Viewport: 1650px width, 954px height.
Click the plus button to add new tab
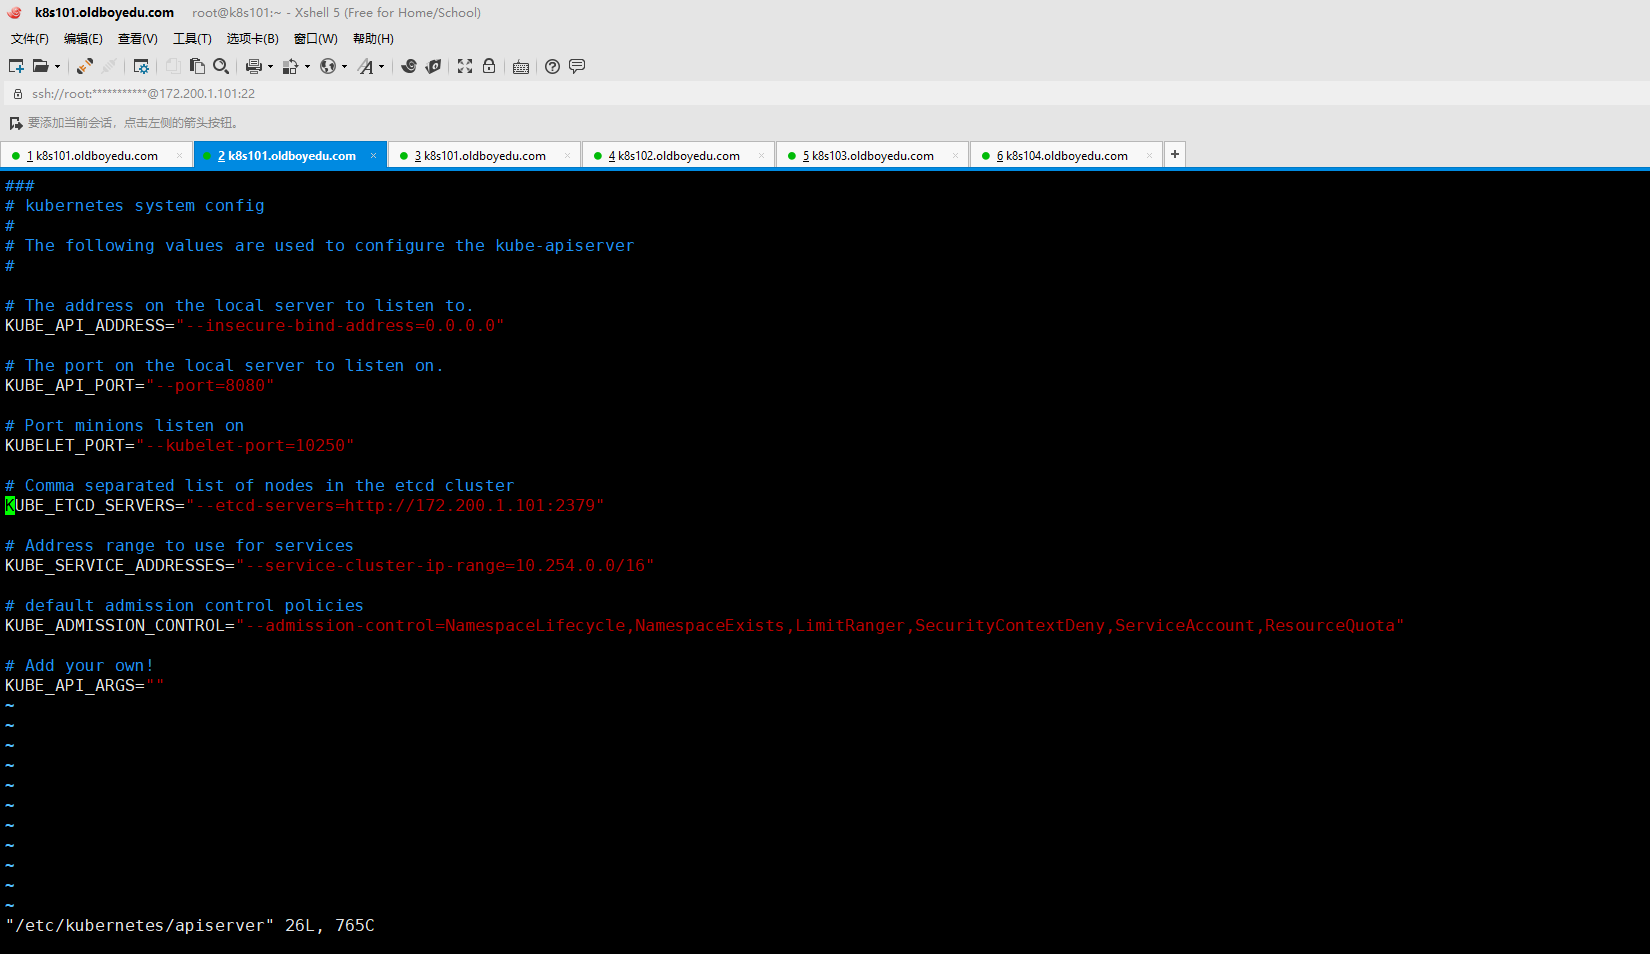pyautogui.click(x=1173, y=154)
